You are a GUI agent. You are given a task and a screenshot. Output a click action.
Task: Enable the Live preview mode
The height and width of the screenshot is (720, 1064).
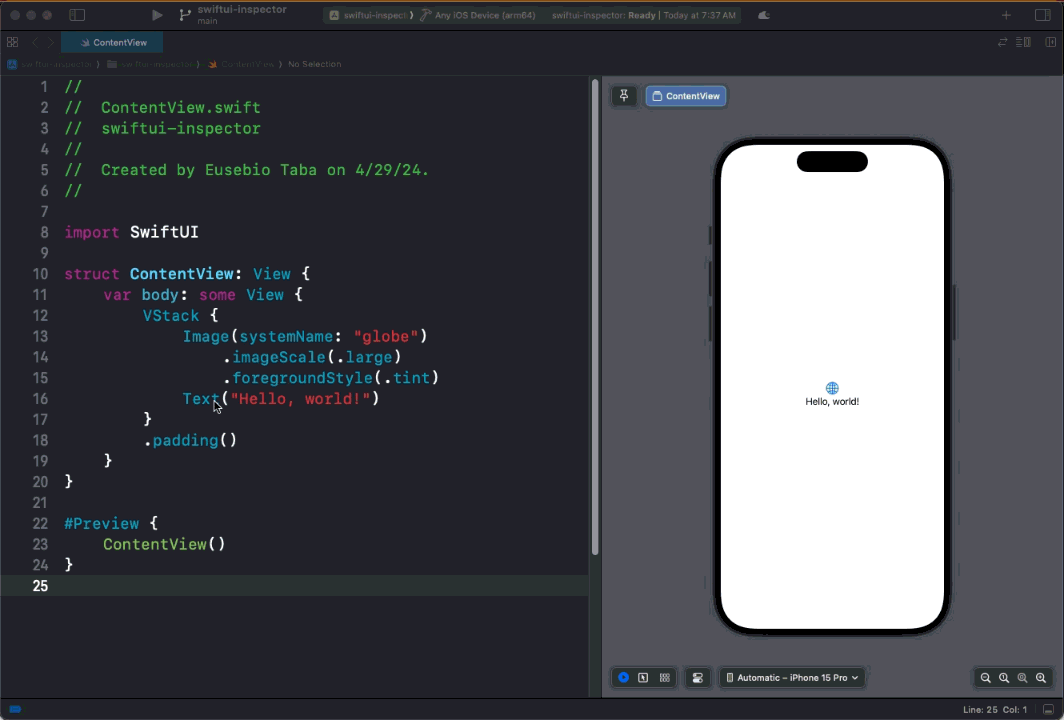624,677
